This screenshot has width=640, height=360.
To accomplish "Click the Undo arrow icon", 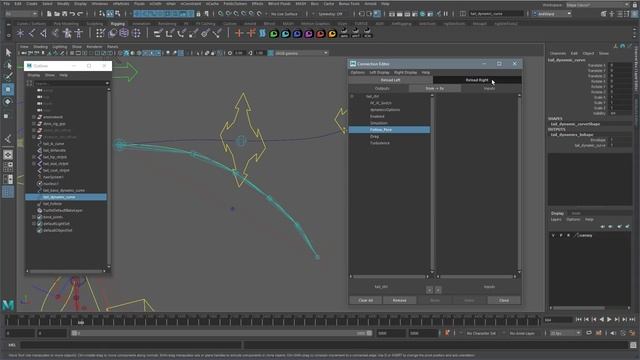I will pyautogui.click(x=72, y=14).
